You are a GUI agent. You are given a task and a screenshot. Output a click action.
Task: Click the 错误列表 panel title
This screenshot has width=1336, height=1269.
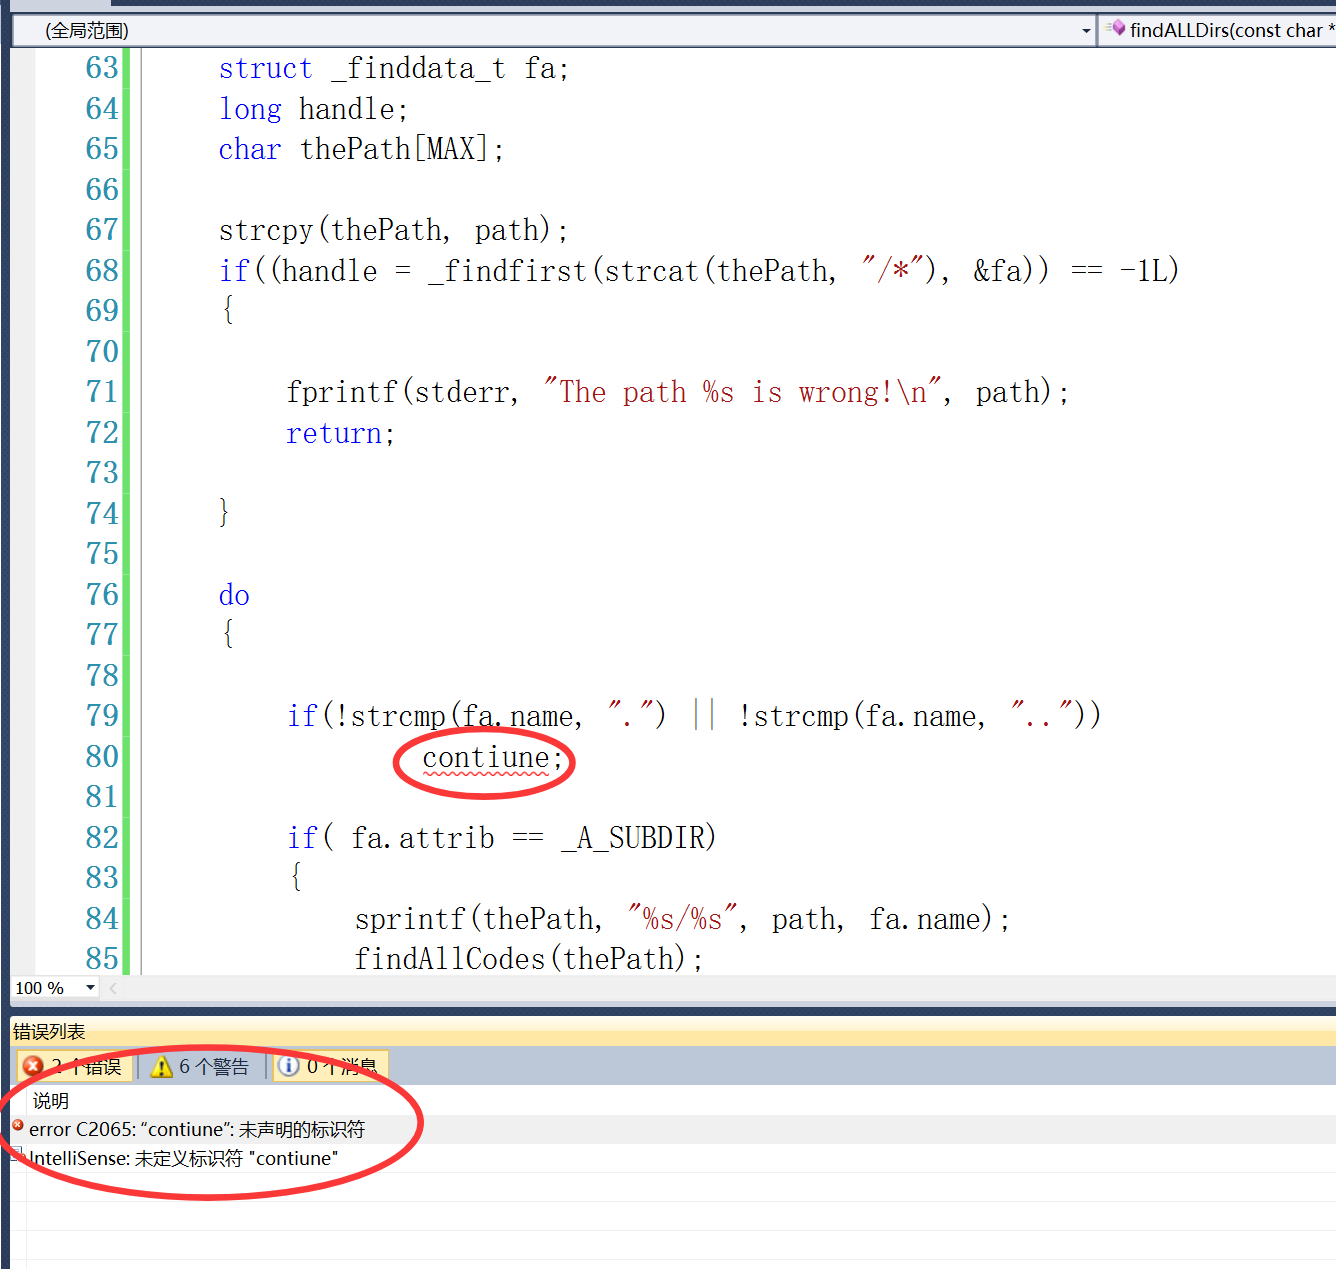click(x=49, y=1031)
